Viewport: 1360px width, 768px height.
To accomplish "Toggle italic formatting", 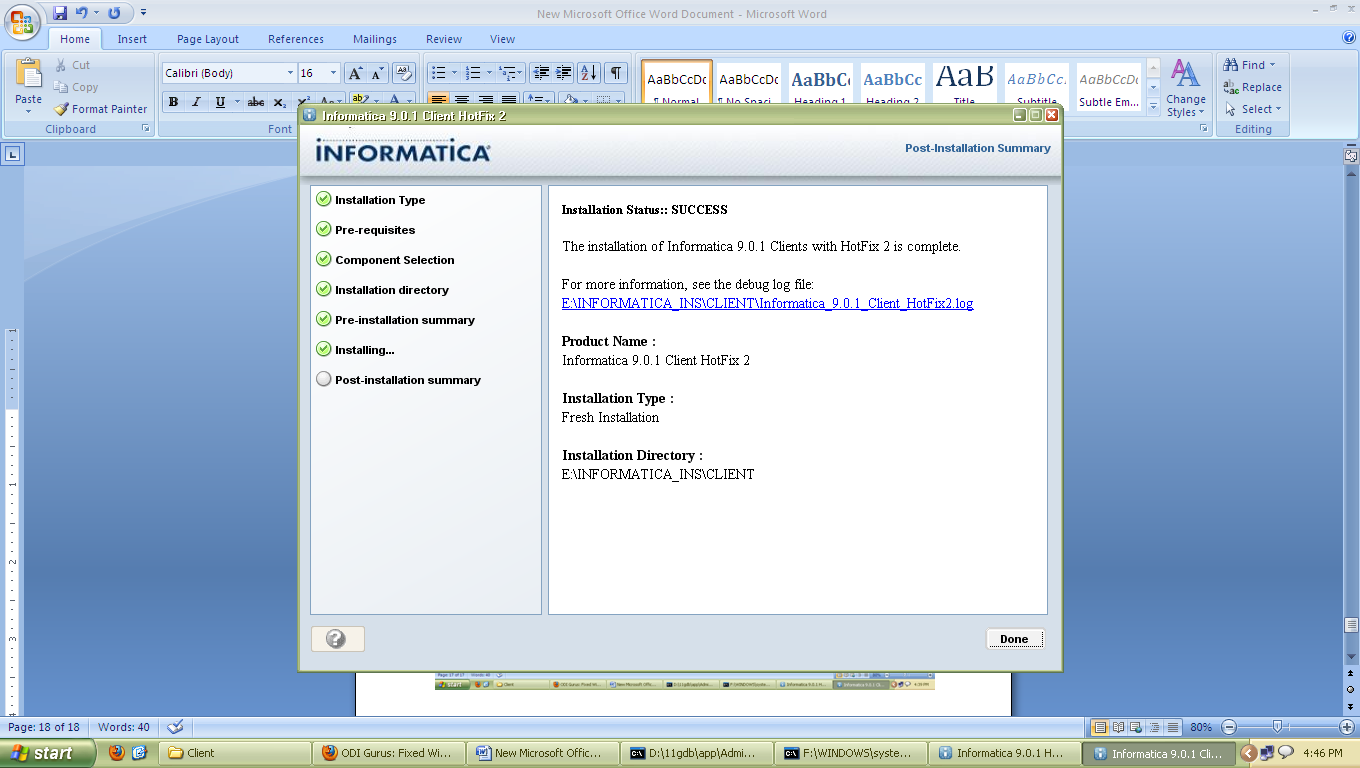I will click(x=196, y=102).
